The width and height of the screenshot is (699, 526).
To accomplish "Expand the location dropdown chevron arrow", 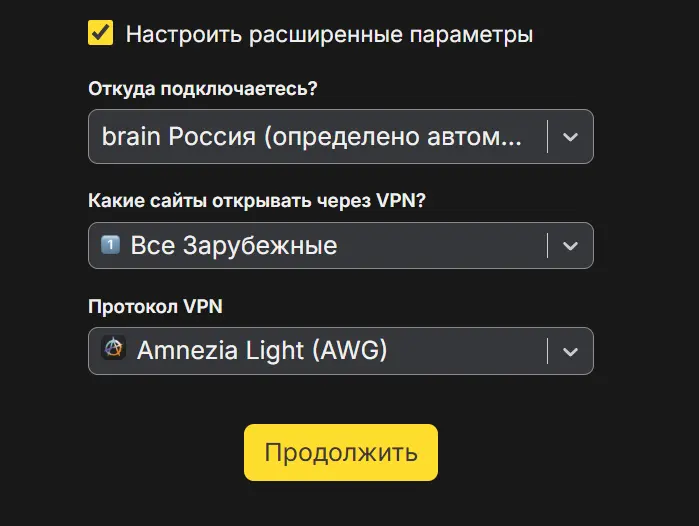I will [x=570, y=137].
